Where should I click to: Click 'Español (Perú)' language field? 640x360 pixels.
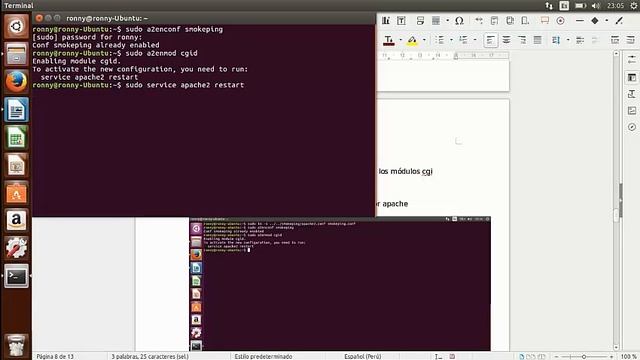pyautogui.click(x=362, y=356)
